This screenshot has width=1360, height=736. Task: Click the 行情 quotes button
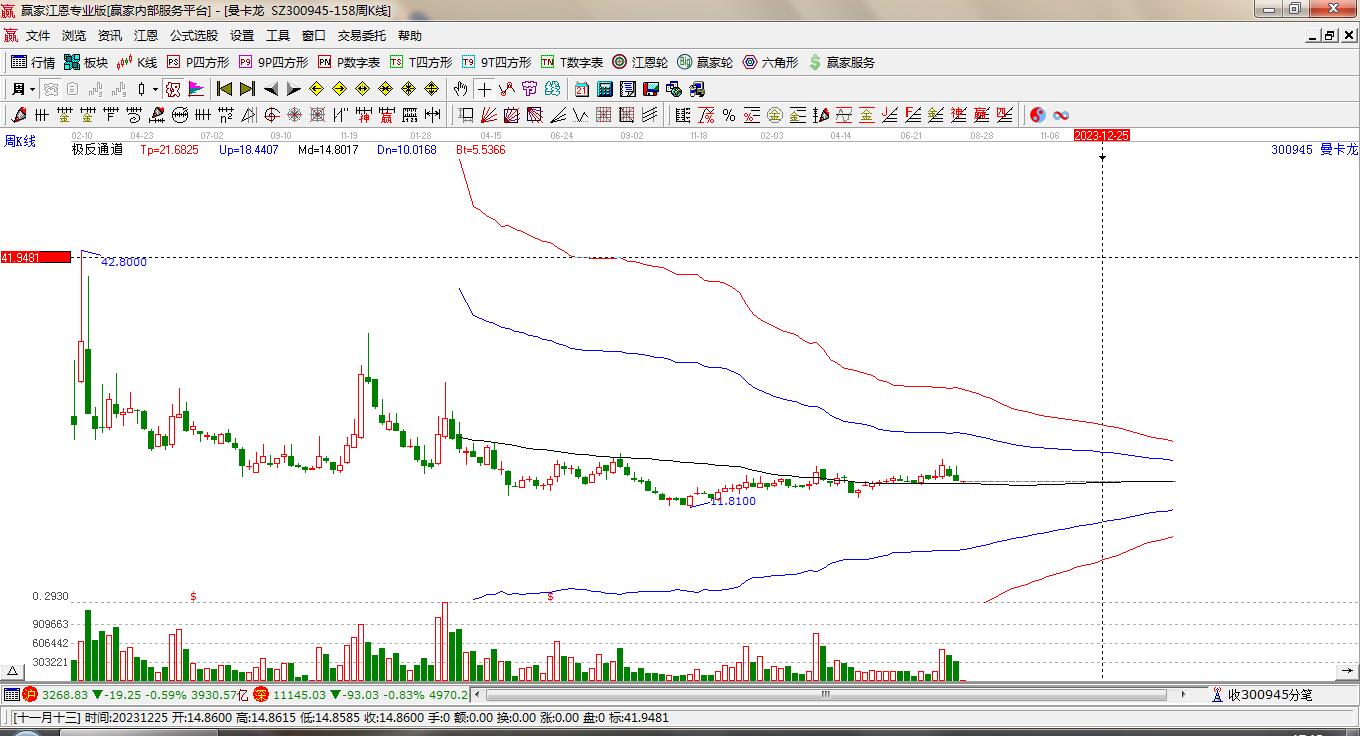tap(33, 62)
